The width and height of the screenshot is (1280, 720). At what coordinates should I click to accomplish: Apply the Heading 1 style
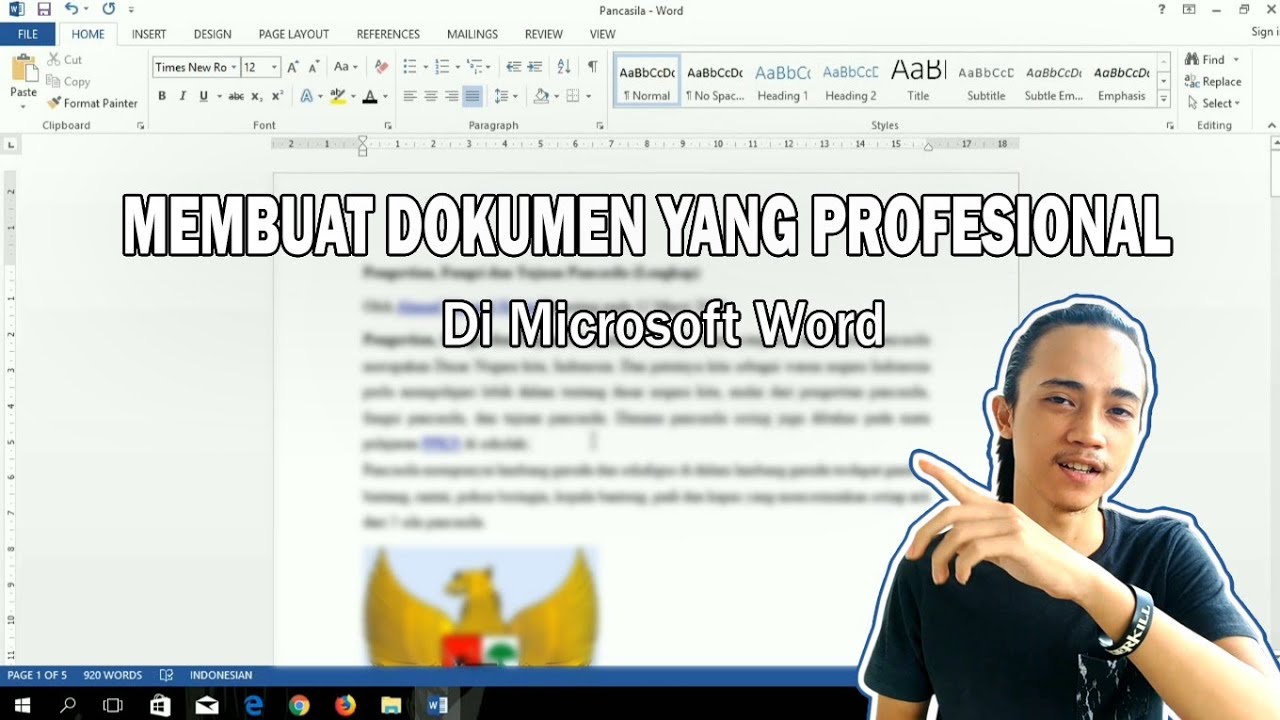(783, 81)
